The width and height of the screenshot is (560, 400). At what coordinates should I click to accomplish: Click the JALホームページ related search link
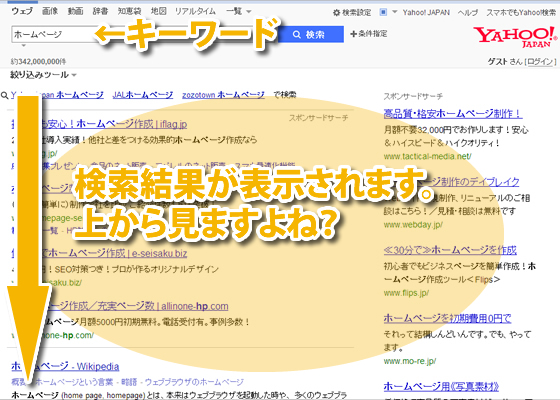click(143, 95)
